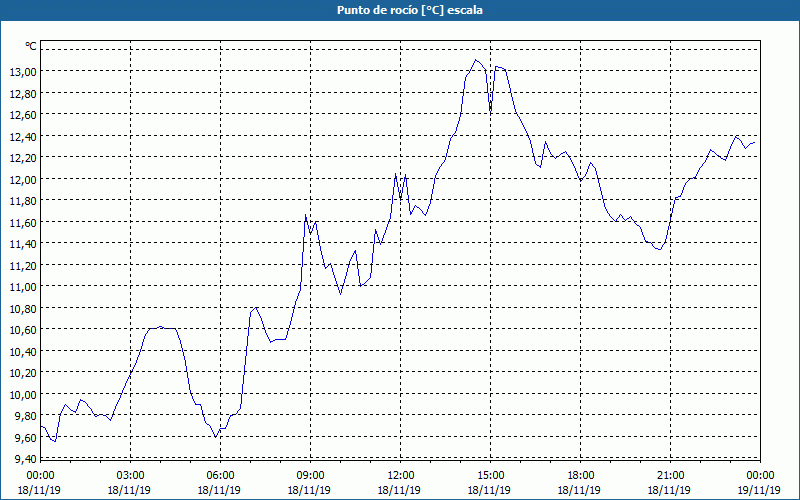Select the 11,20 y-axis value
Image resolution: width=800 pixels, height=500 pixels.
(23, 265)
